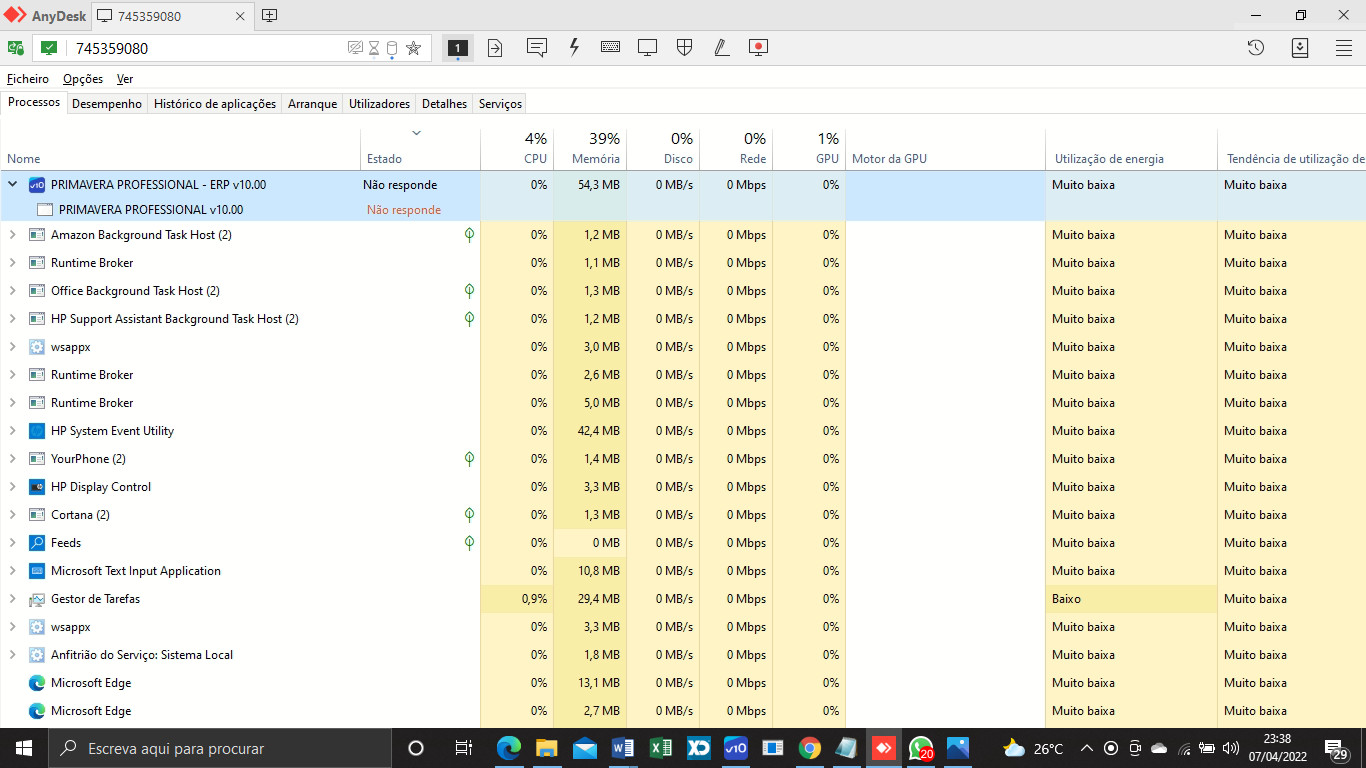Open the whiteboard pen icon

point(721,47)
